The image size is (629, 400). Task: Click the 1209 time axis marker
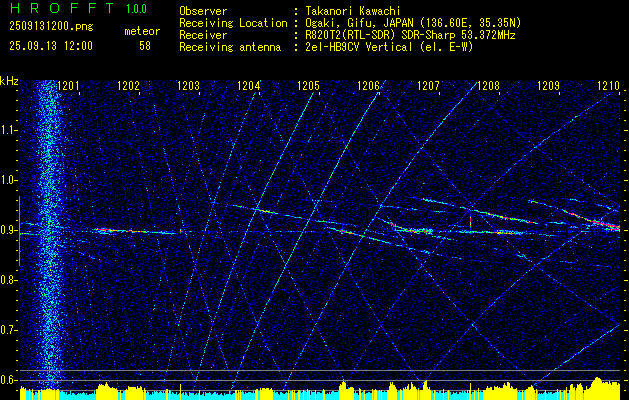pos(548,85)
